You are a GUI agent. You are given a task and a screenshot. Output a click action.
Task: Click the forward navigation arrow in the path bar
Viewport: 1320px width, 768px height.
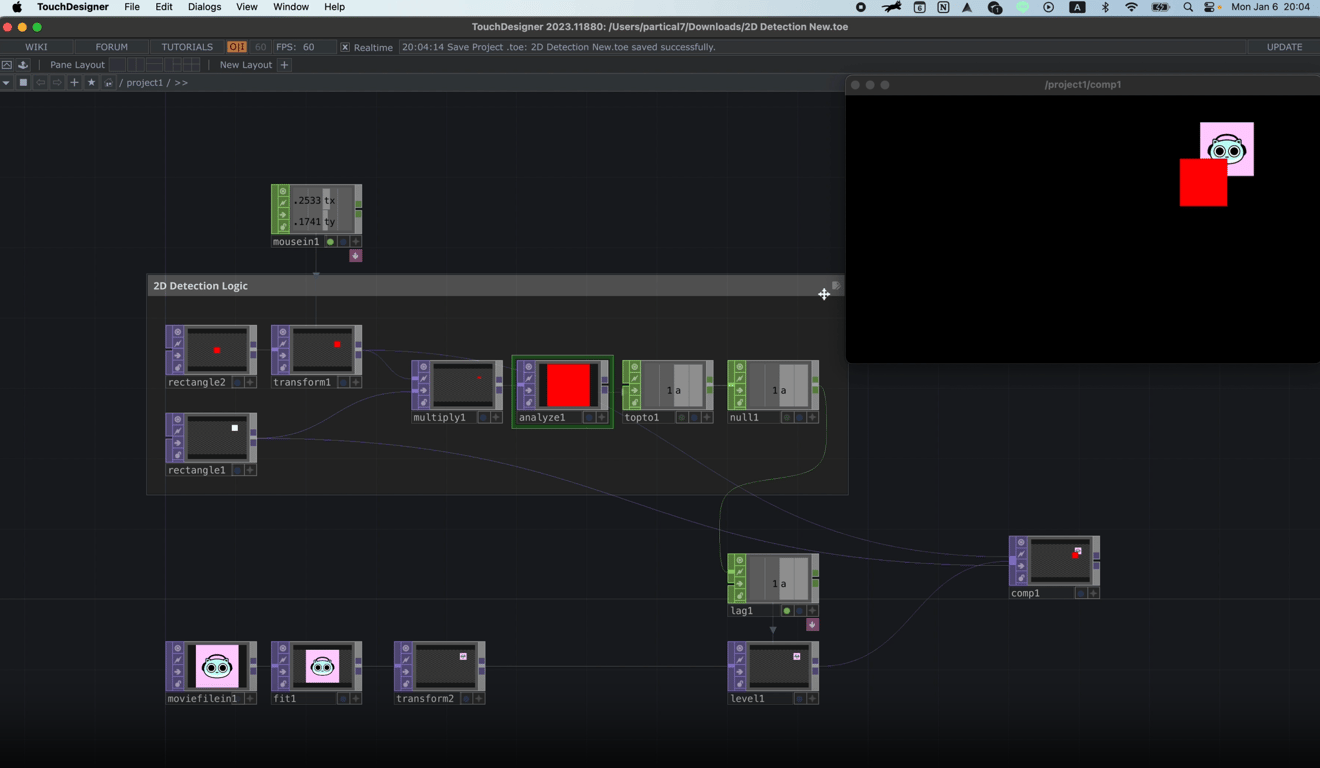pyautogui.click(x=59, y=82)
